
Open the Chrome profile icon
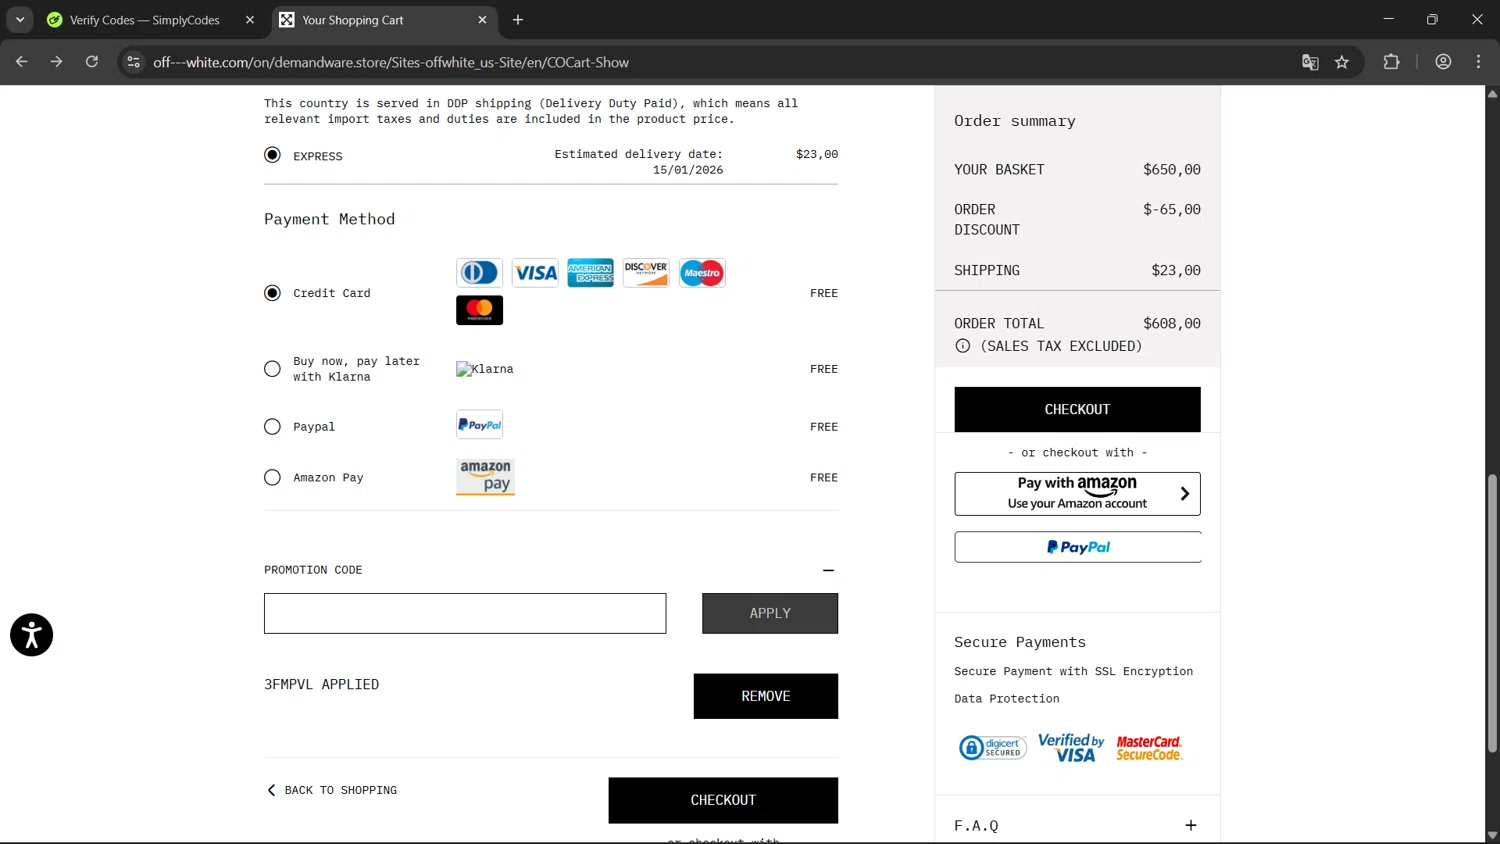(1443, 62)
